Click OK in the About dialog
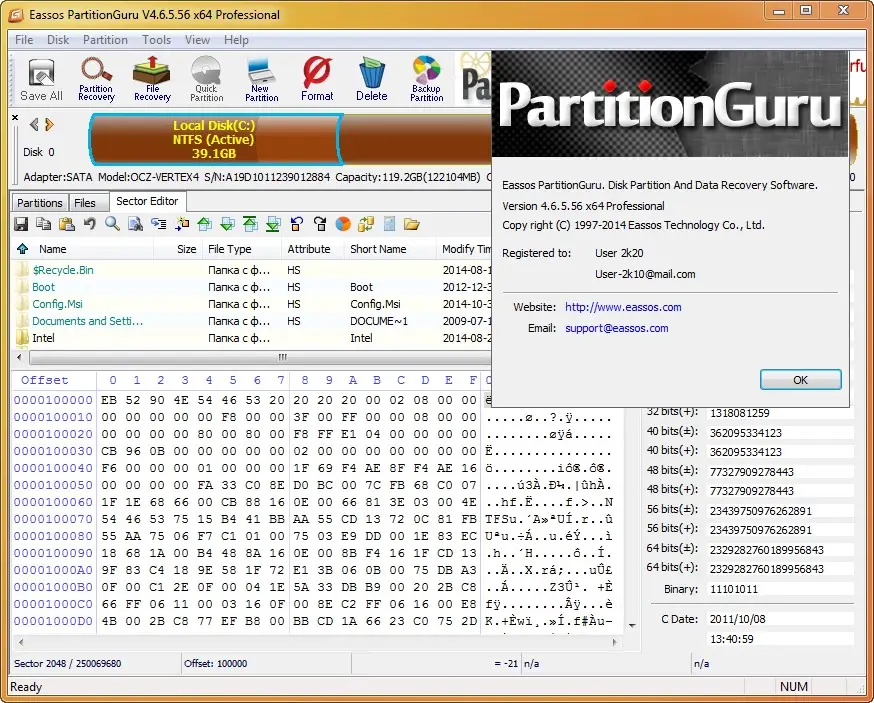Viewport: 874px width, 703px height. click(800, 380)
